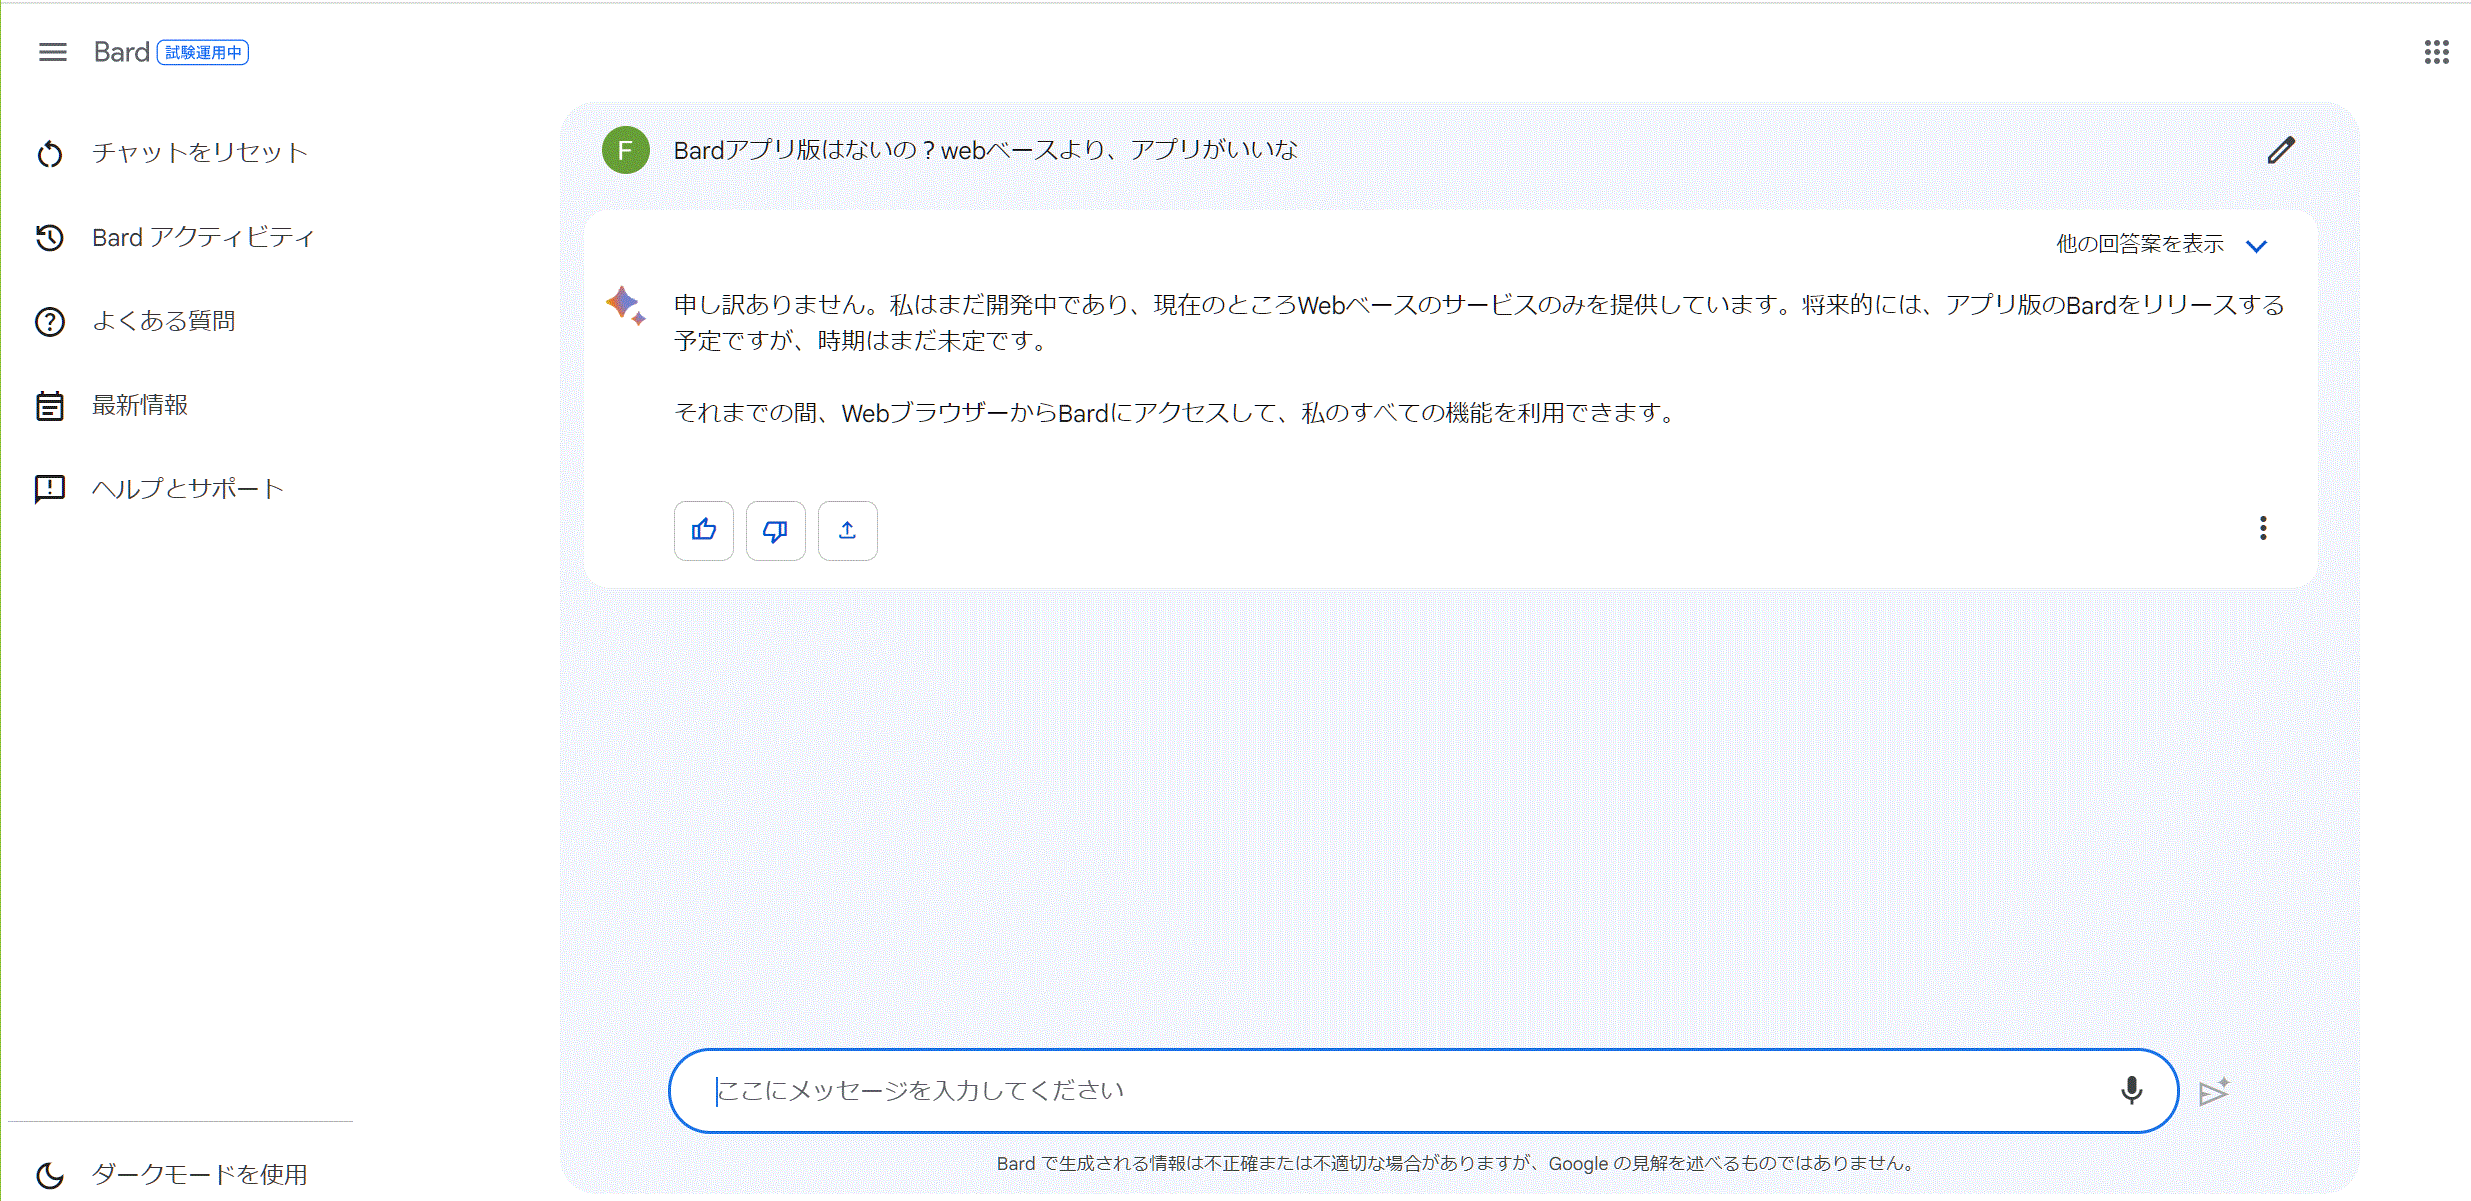Open the response's three-dot more options
Screen dimensions: 2471x1201
pos(2263,528)
